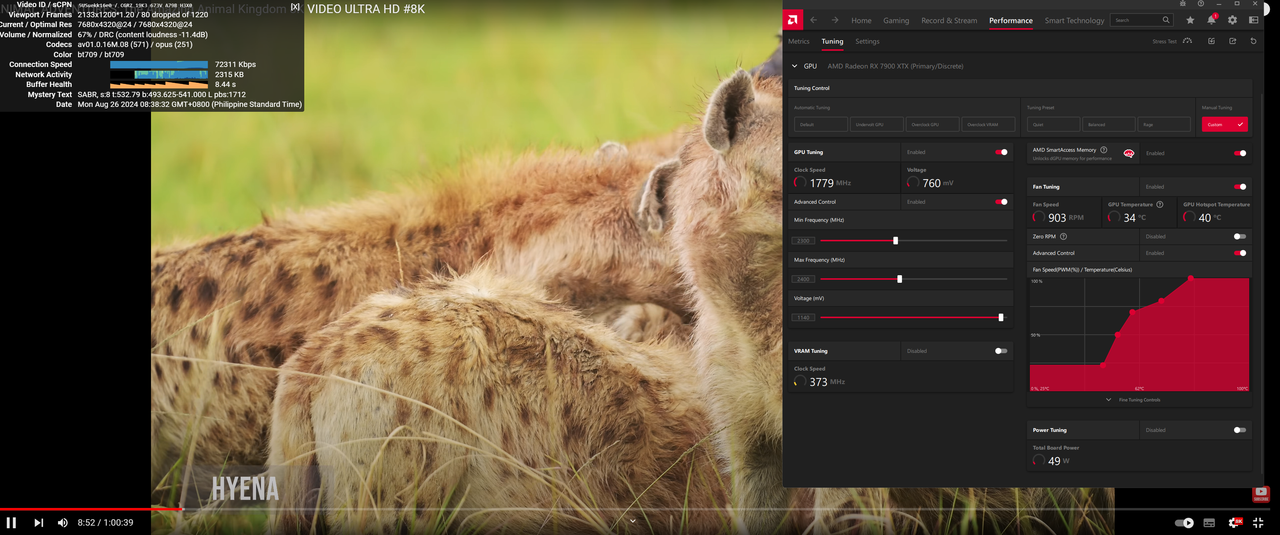Click GPU Temperature help icon
The width and height of the screenshot is (1280, 535).
[x=1159, y=204]
